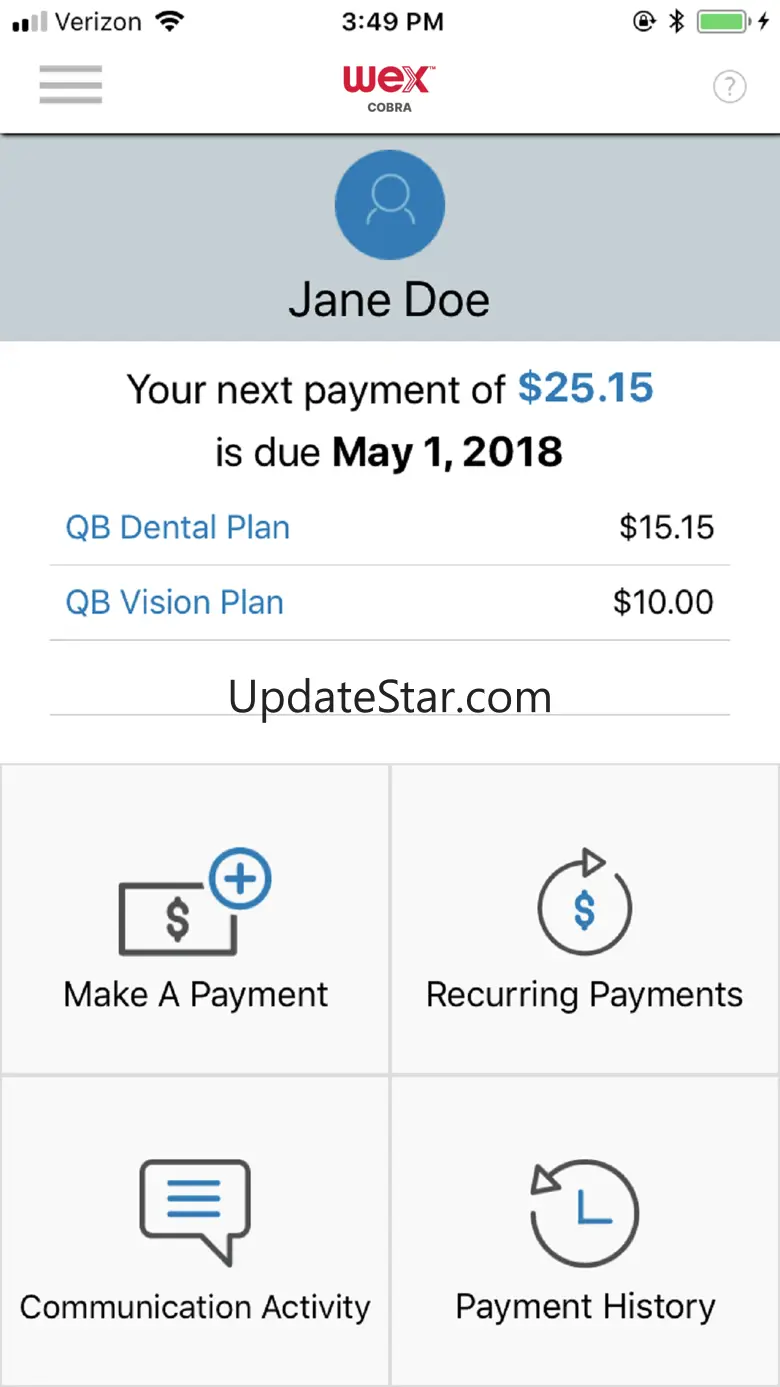Select the Make A Payment label
The width and height of the screenshot is (780, 1387).
pyautogui.click(x=196, y=994)
